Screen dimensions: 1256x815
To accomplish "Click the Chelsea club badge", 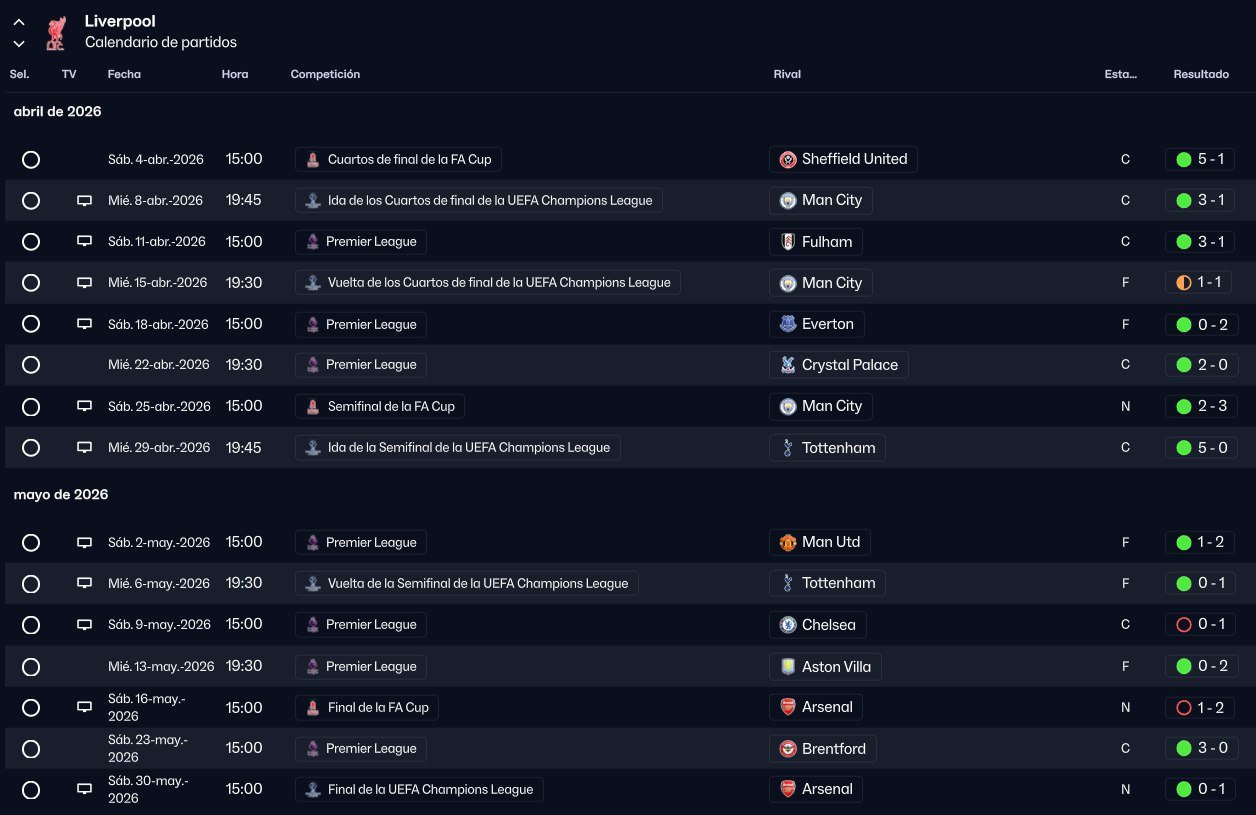I will (x=788, y=625).
